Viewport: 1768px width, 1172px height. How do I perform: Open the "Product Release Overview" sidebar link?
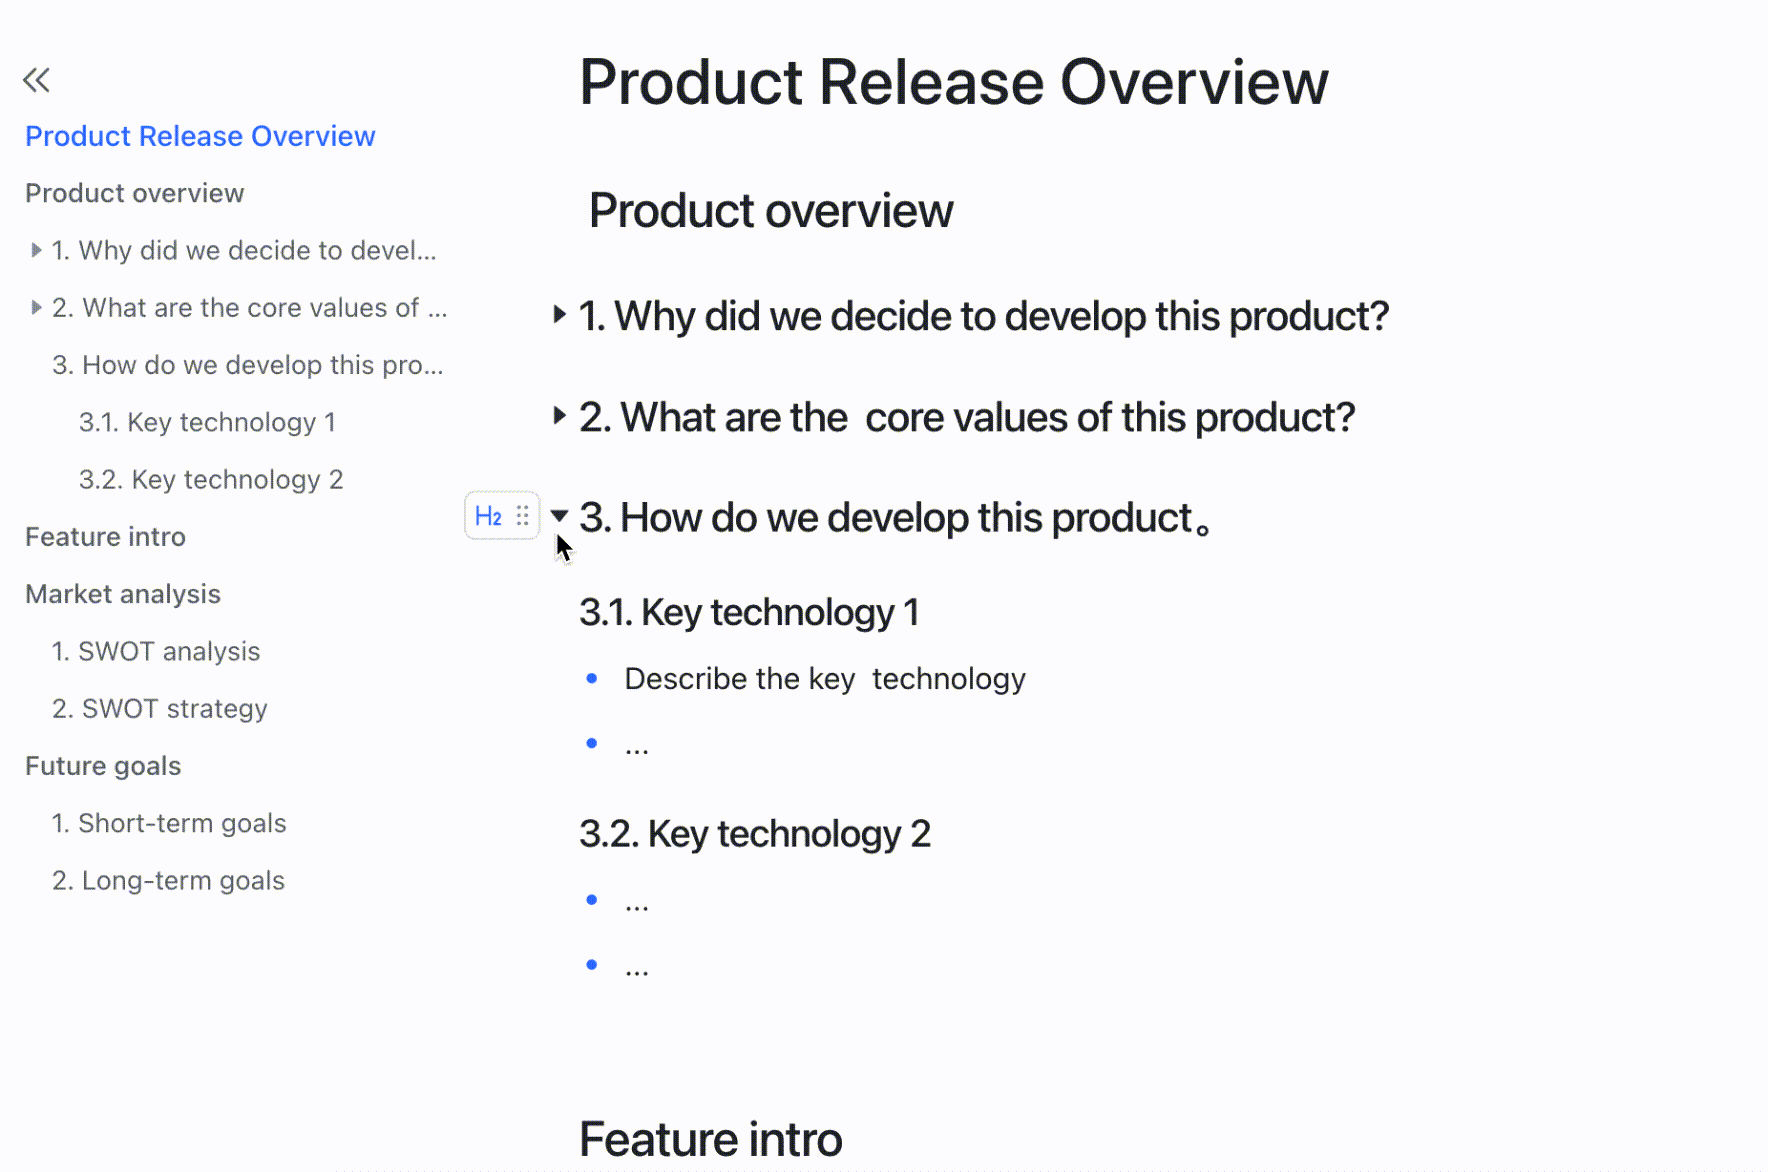tap(200, 136)
